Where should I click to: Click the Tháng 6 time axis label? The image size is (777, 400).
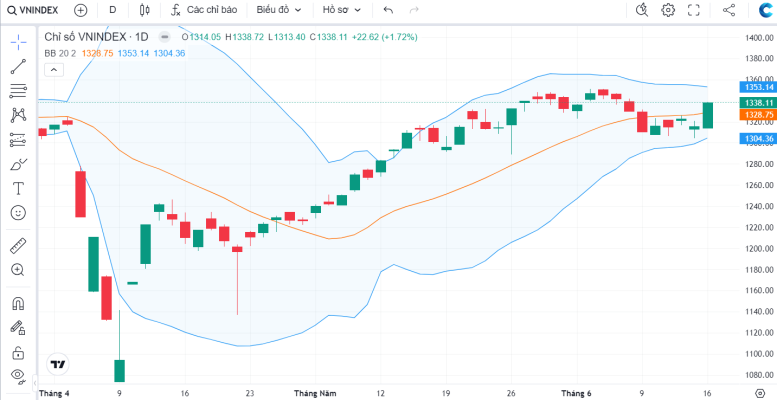click(x=576, y=394)
